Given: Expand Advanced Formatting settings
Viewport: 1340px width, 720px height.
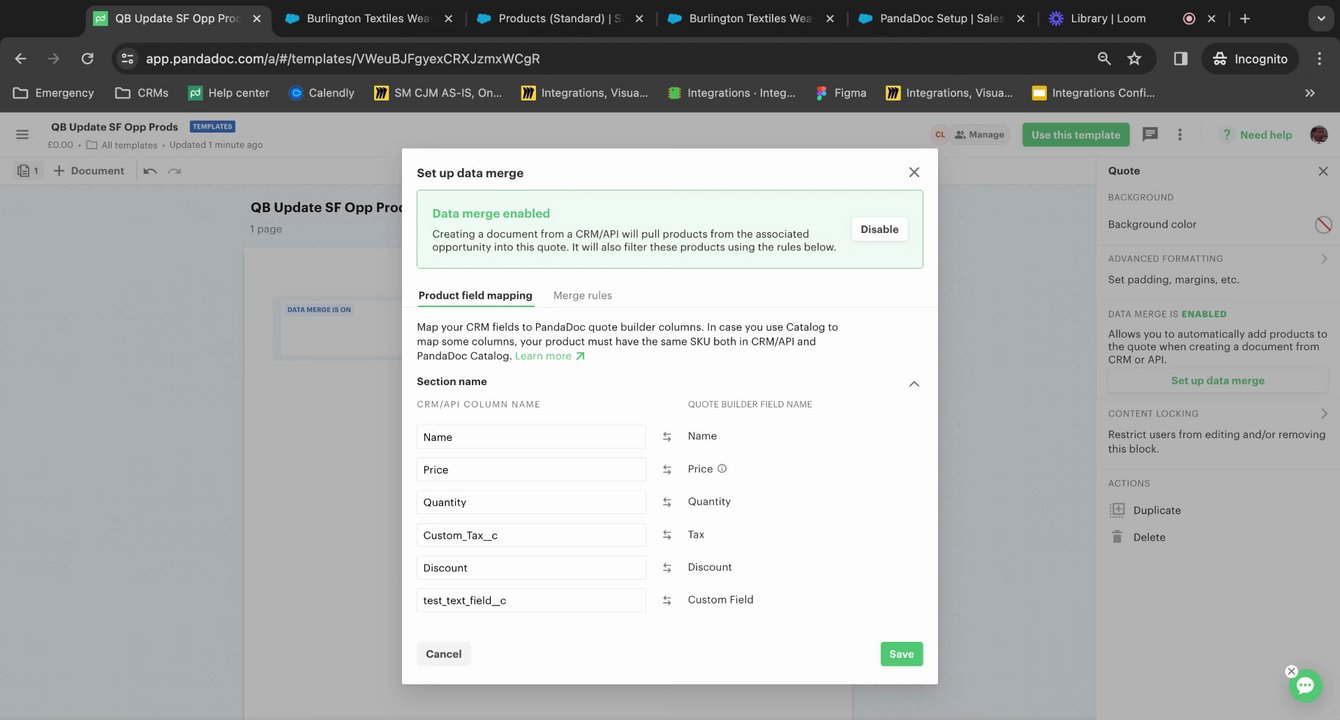Looking at the screenshot, I should 1323,259.
